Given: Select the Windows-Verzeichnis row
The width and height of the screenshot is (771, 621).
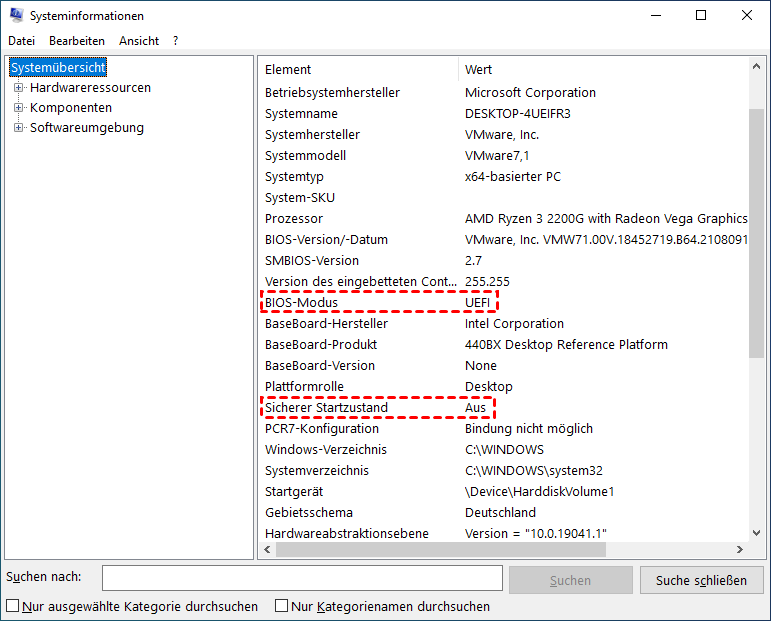Looking at the screenshot, I should click(504, 449).
